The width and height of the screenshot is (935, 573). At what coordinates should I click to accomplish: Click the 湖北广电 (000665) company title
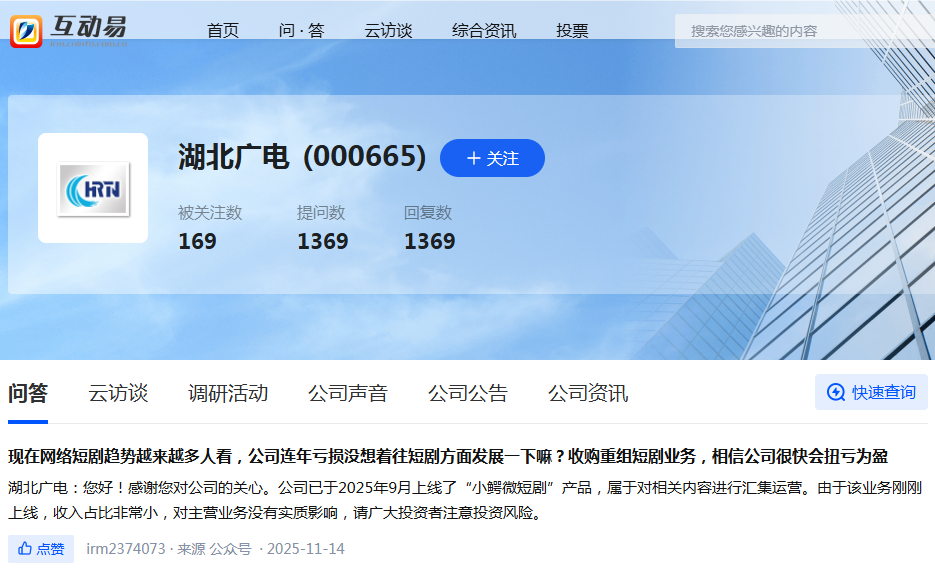pos(302,157)
